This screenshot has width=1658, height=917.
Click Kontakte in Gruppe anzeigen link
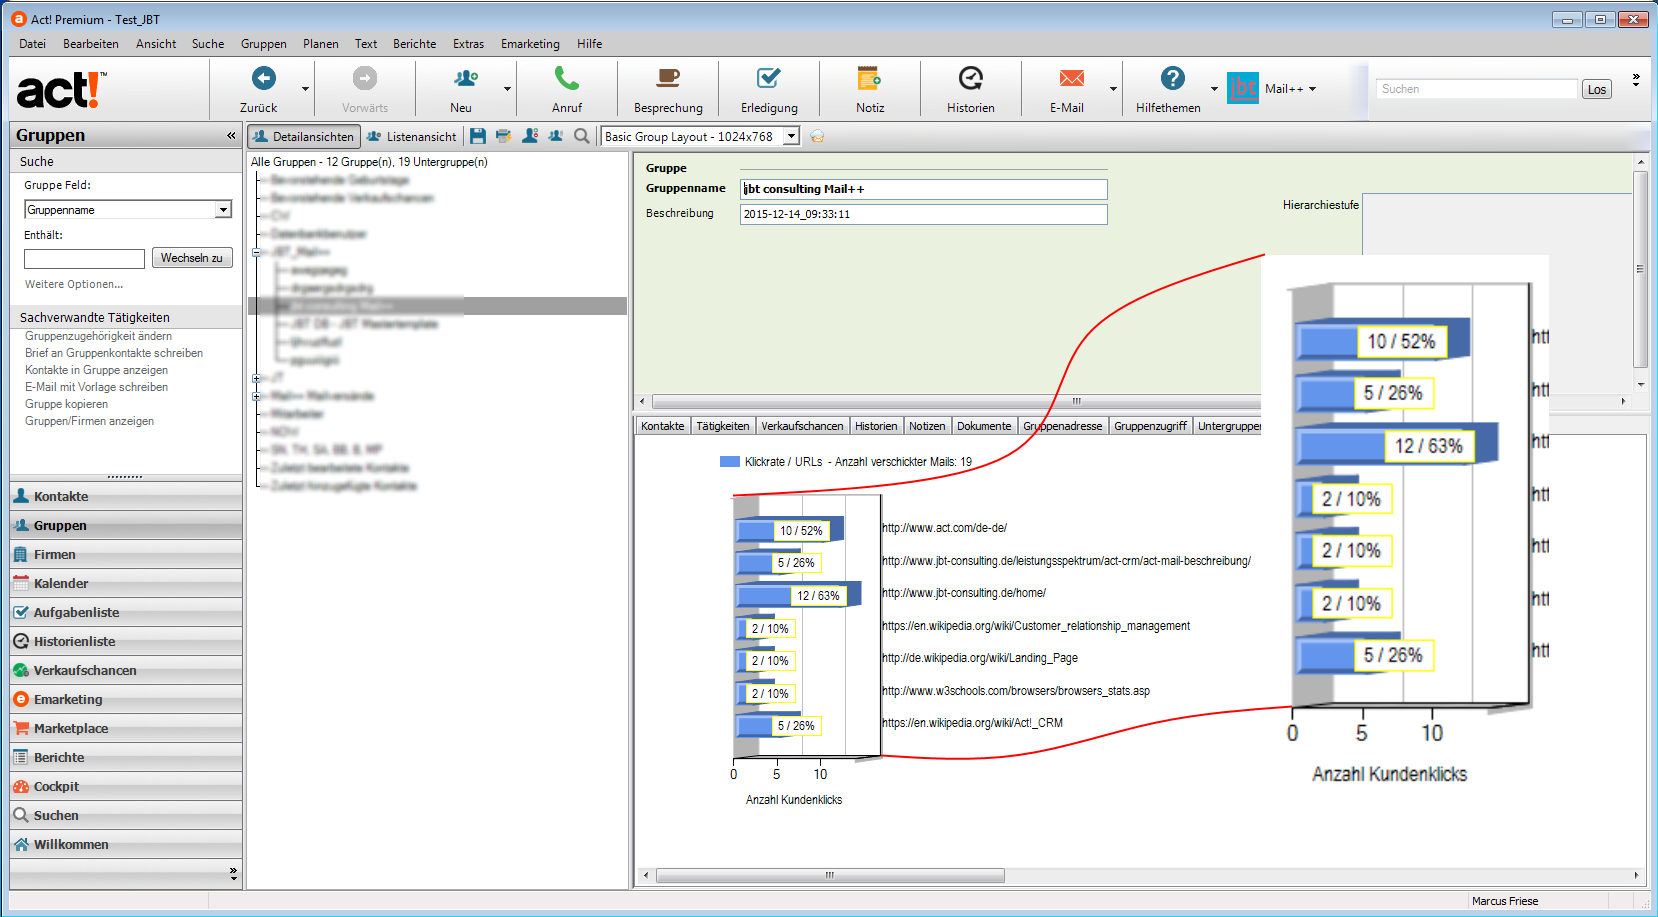tap(96, 370)
